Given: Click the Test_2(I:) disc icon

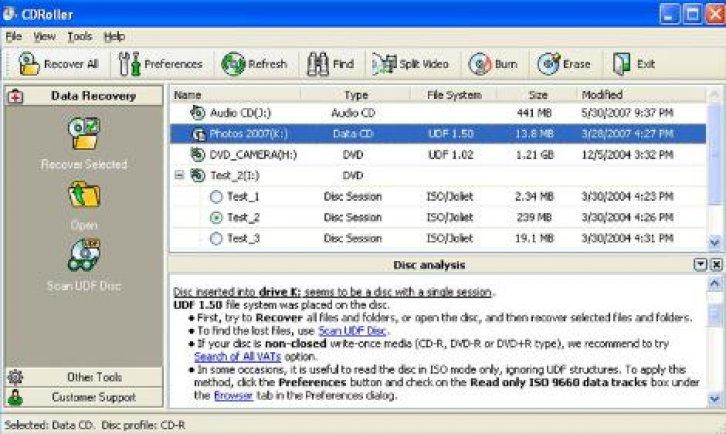Looking at the screenshot, I should click(198, 175).
